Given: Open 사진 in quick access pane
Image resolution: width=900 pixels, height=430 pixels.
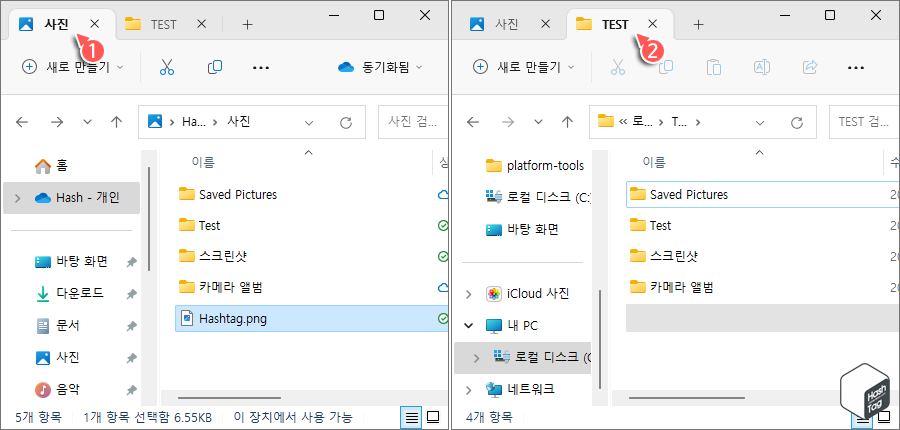Looking at the screenshot, I should (x=58, y=358).
